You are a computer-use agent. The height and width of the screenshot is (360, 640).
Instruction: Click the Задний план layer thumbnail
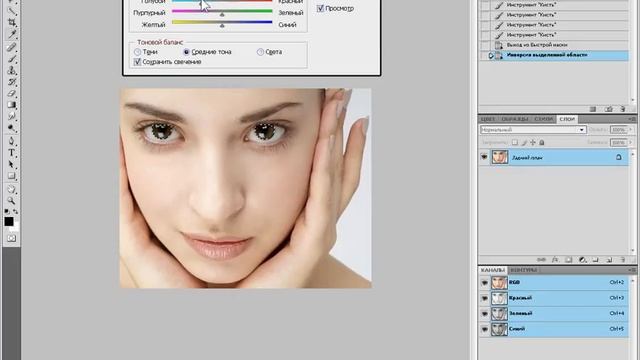tap(500, 157)
